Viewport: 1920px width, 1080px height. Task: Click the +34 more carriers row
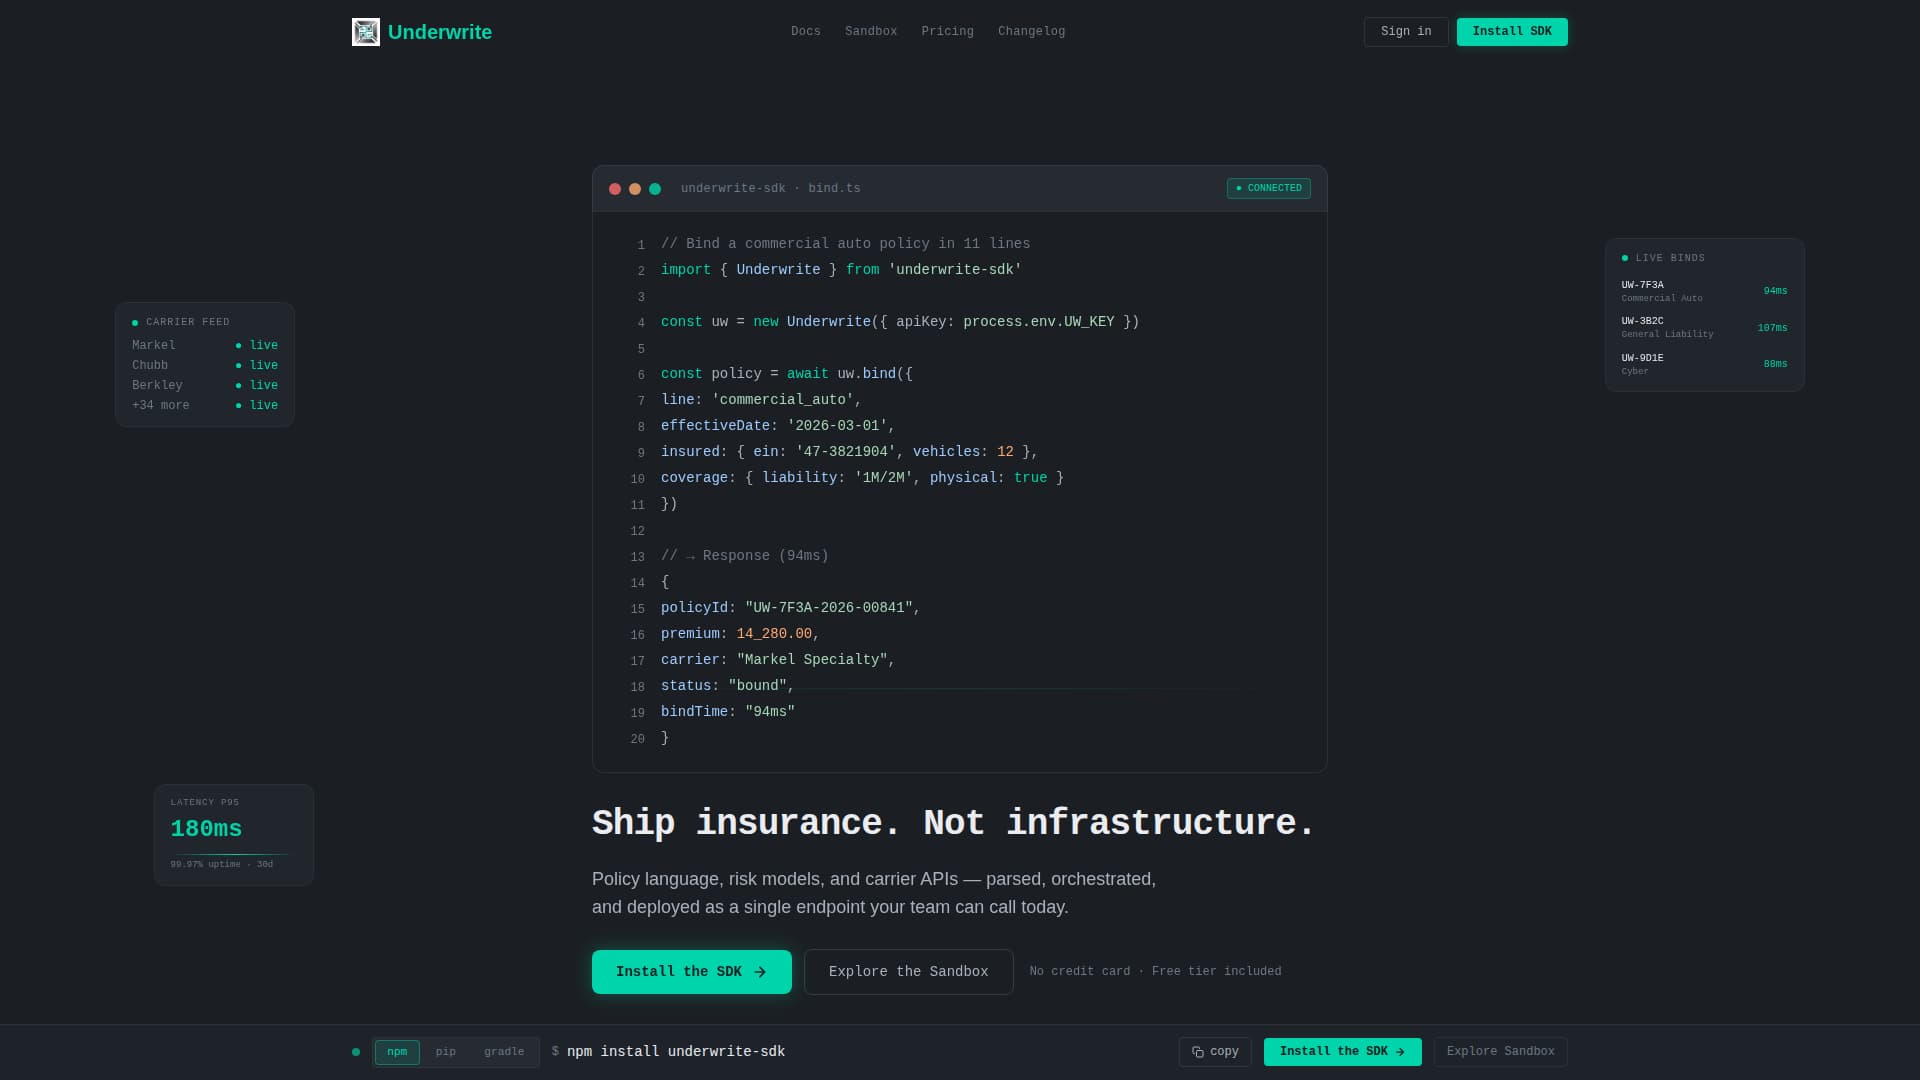click(x=205, y=405)
